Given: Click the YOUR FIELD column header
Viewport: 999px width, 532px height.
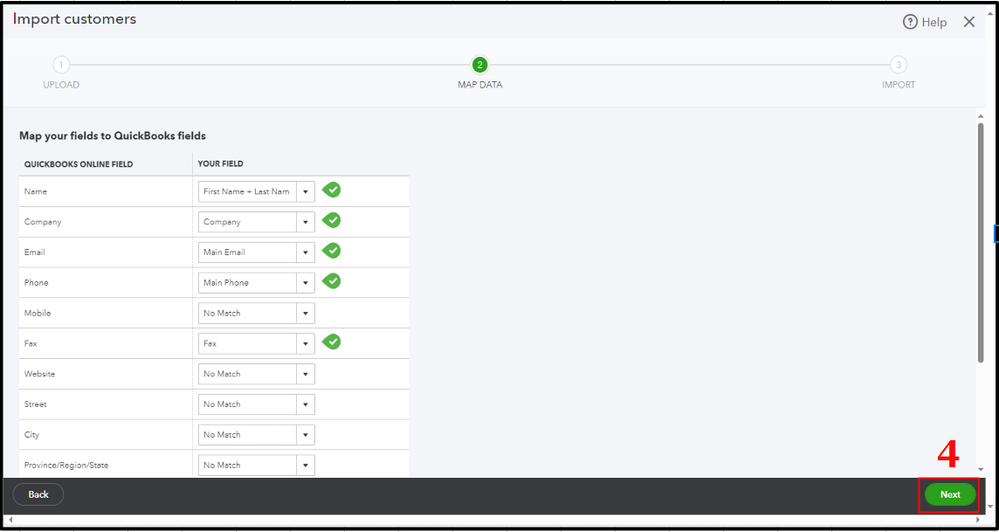Looking at the screenshot, I should tap(220, 164).
